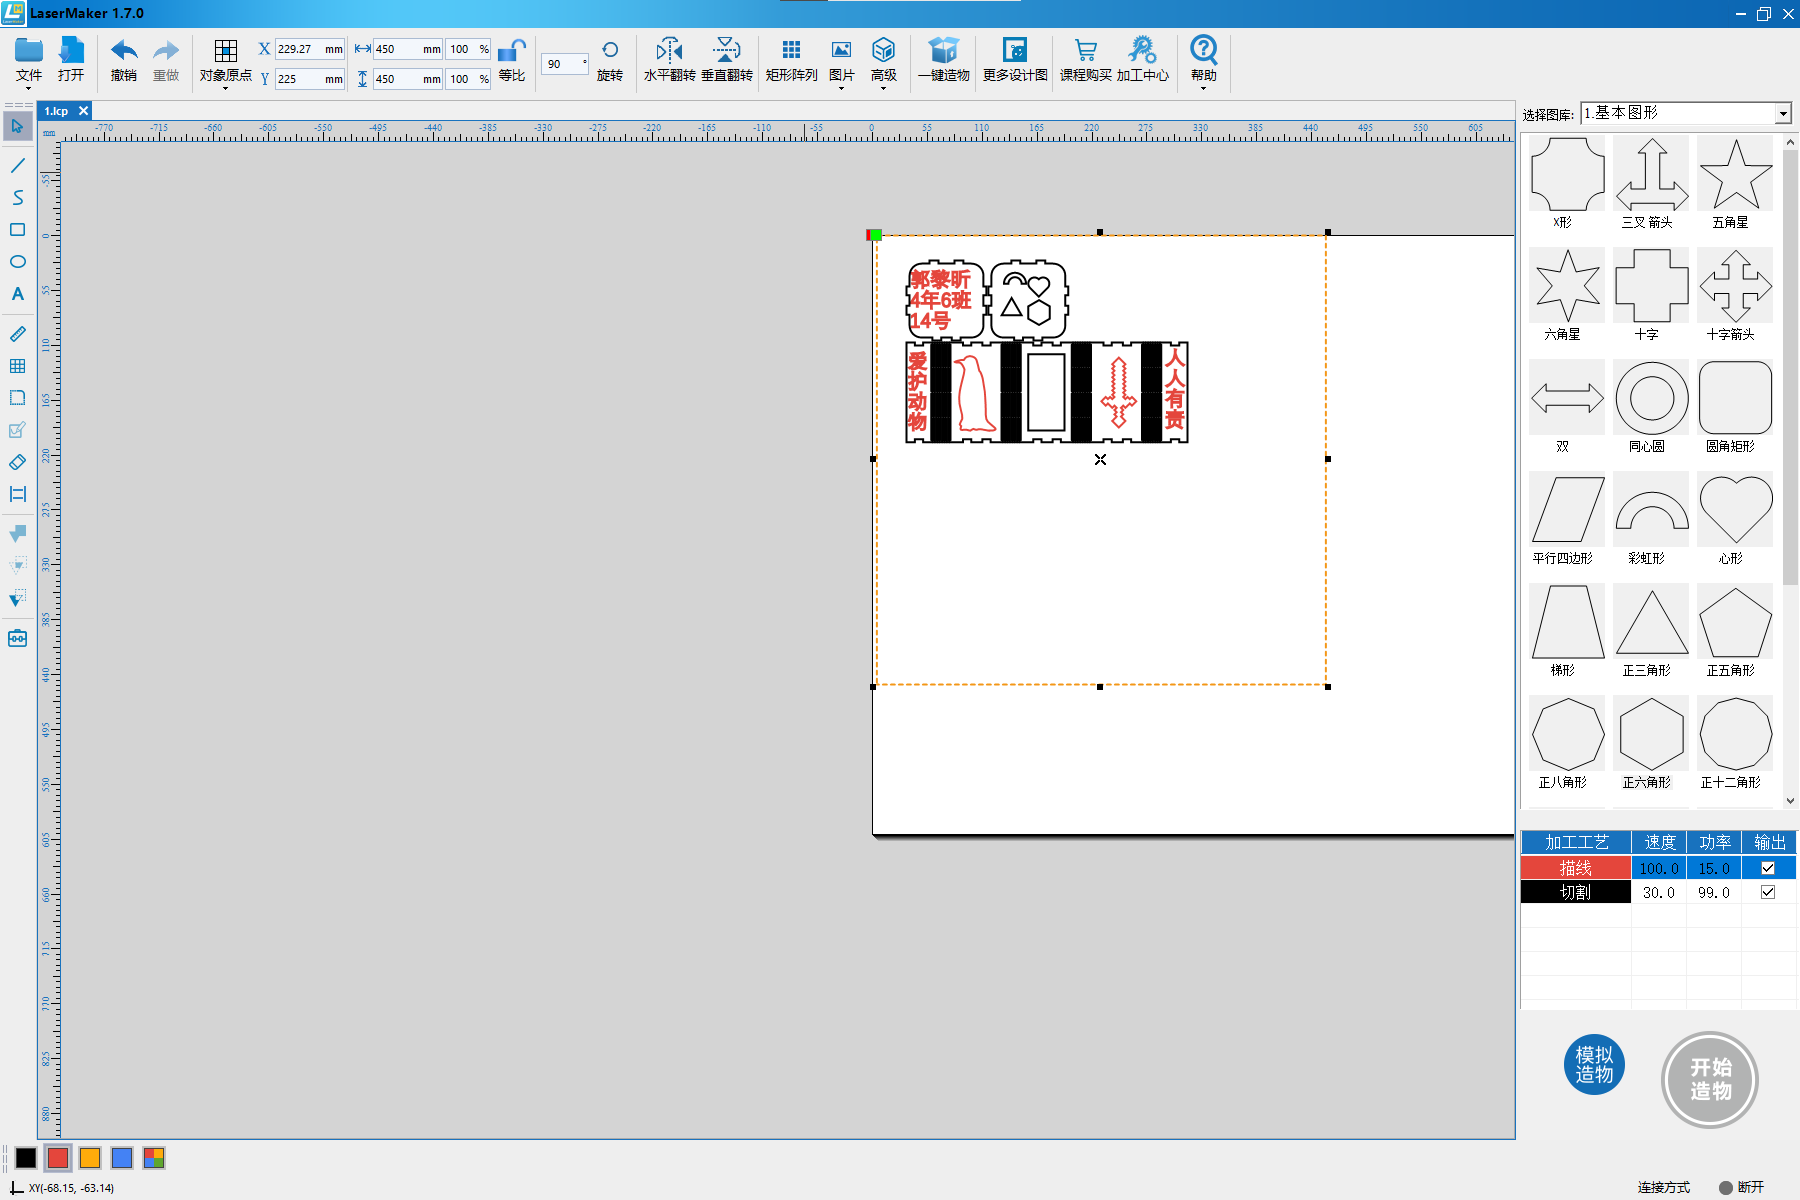Screen dimensions: 1800x1200
Task: Open 课程购买 course purchase cart
Action: tap(1086, 50)
